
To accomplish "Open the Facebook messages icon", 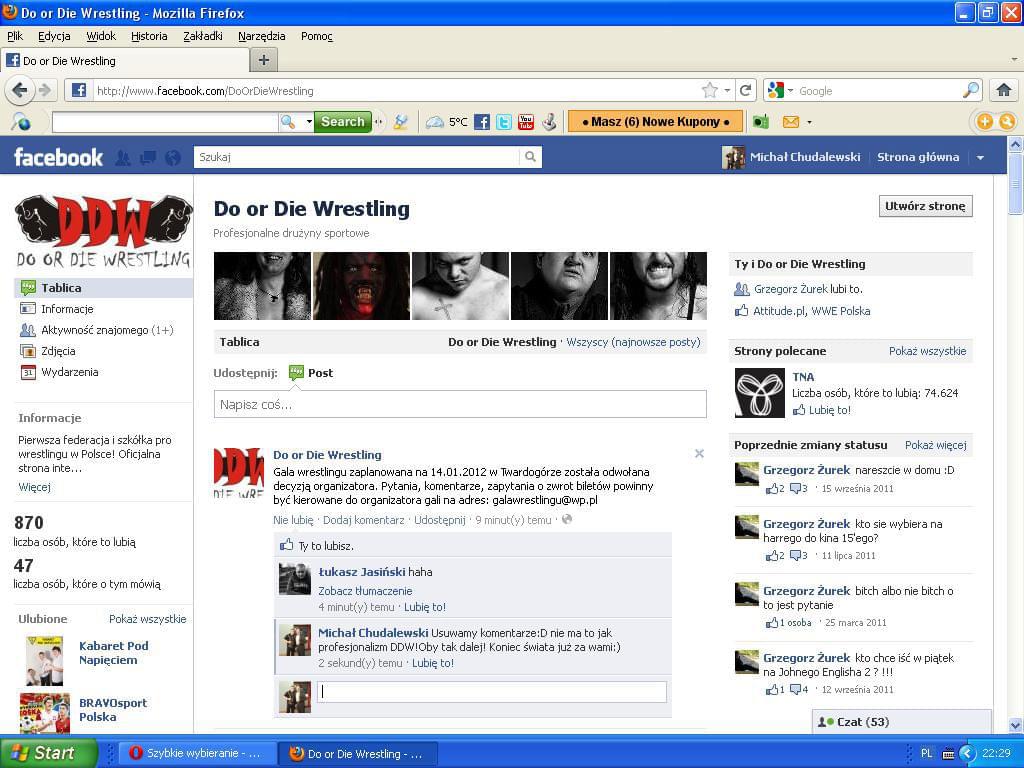I will coord(148,157).
